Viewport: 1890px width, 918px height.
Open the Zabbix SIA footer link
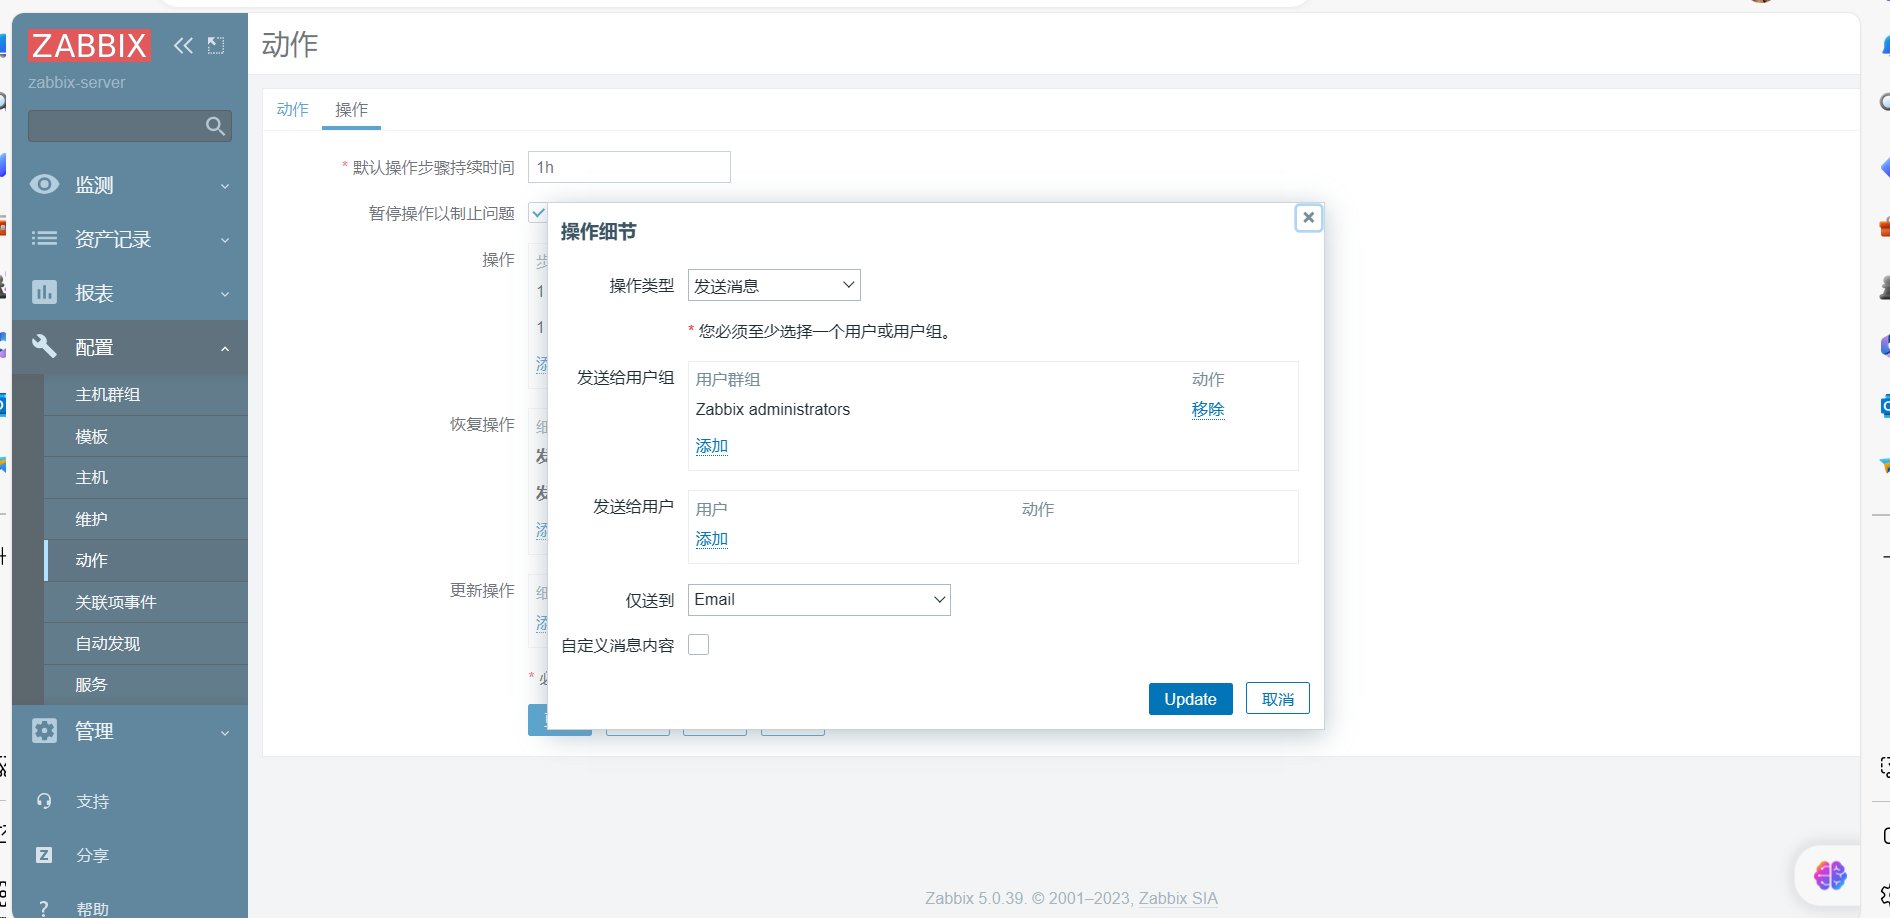pyautogui.click(x=1178, y=898)
